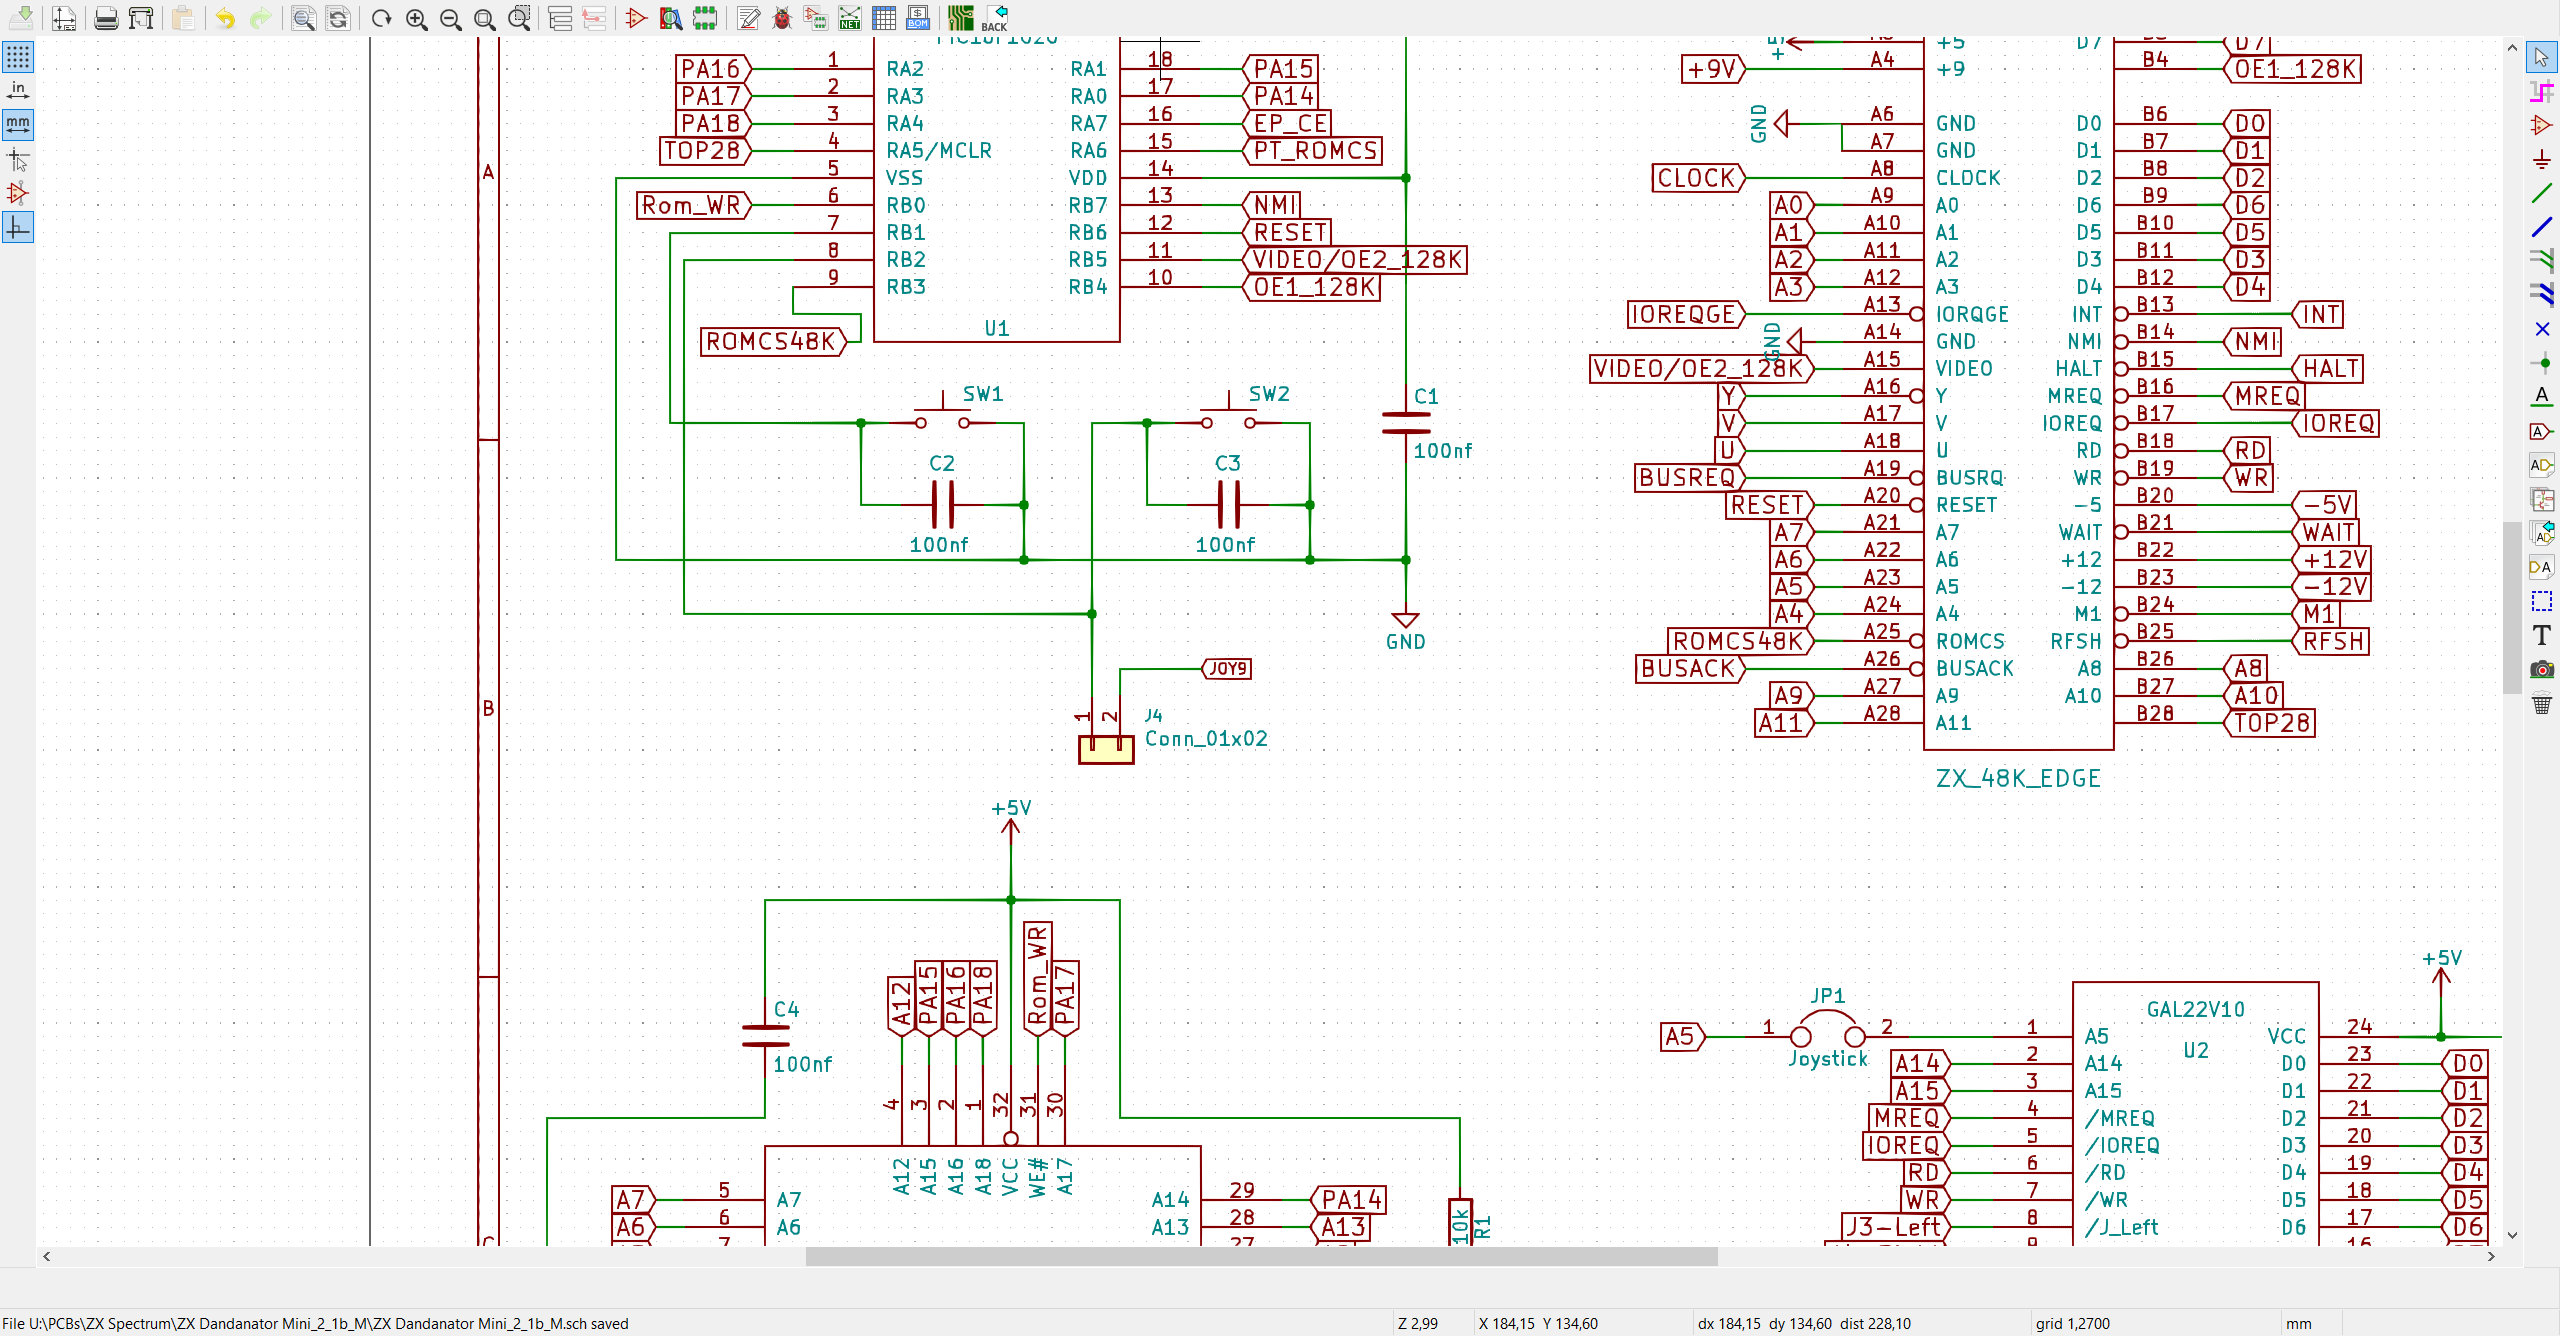Activate the Delete item trash tool

(2541, 703)
